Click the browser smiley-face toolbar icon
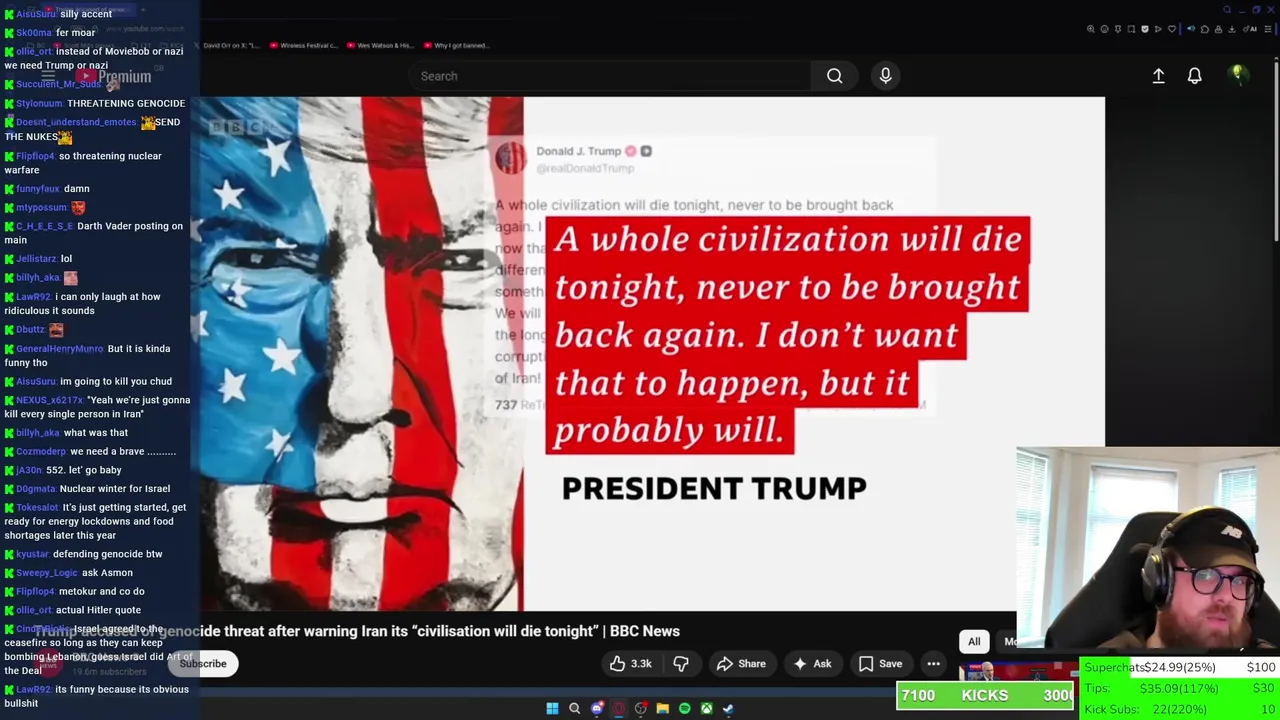Image resolution: width=1280 pixels, height=720 pixels. [1104, 29]
